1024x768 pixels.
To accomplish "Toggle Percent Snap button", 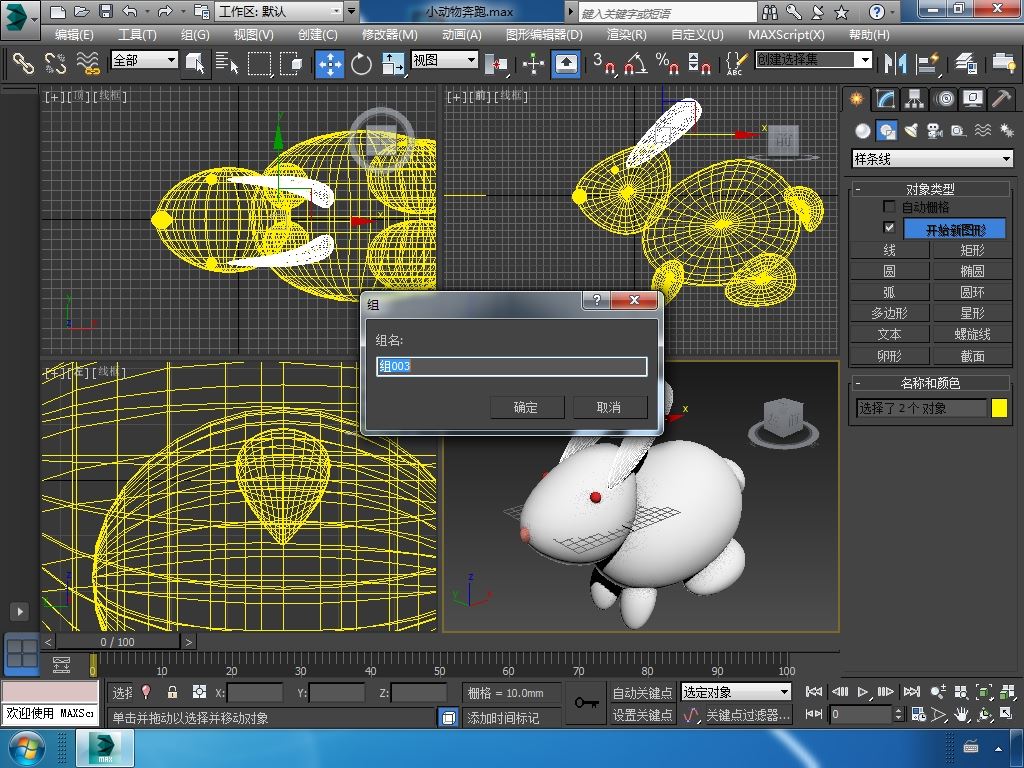I will coord(667,63).
